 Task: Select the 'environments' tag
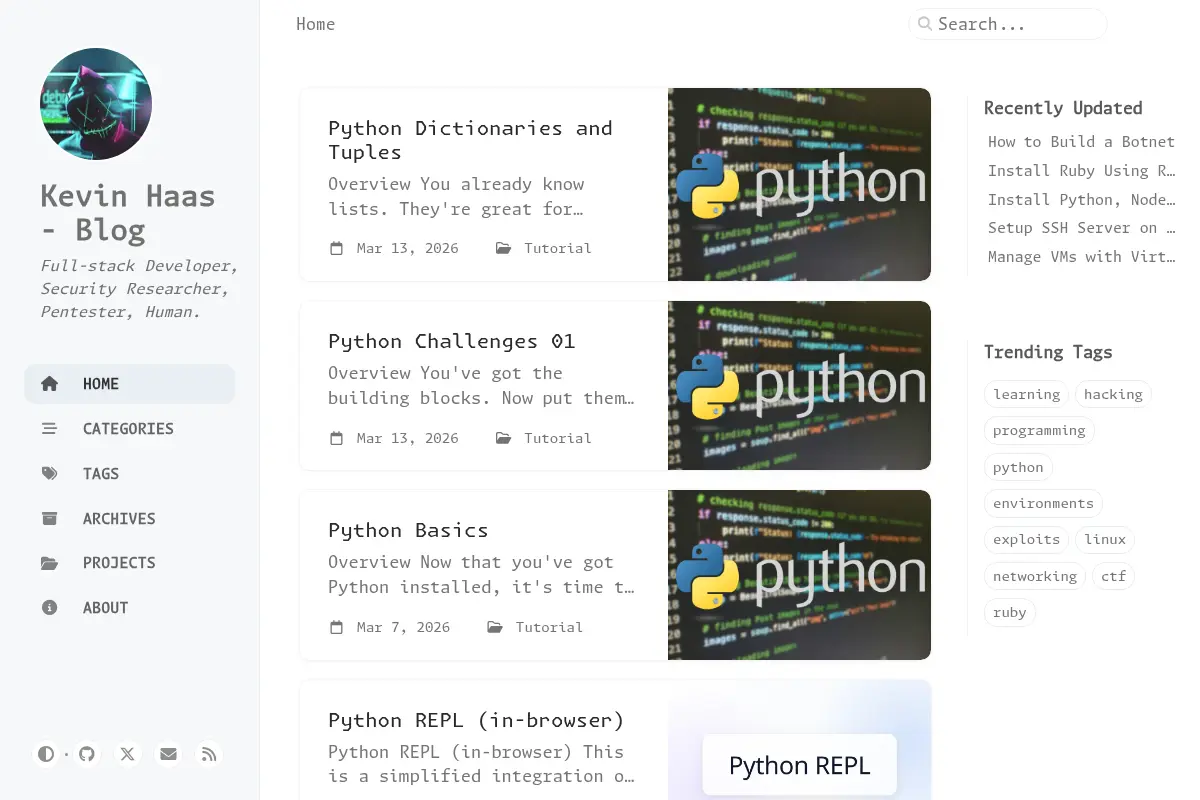click(x=1043, y=503)
